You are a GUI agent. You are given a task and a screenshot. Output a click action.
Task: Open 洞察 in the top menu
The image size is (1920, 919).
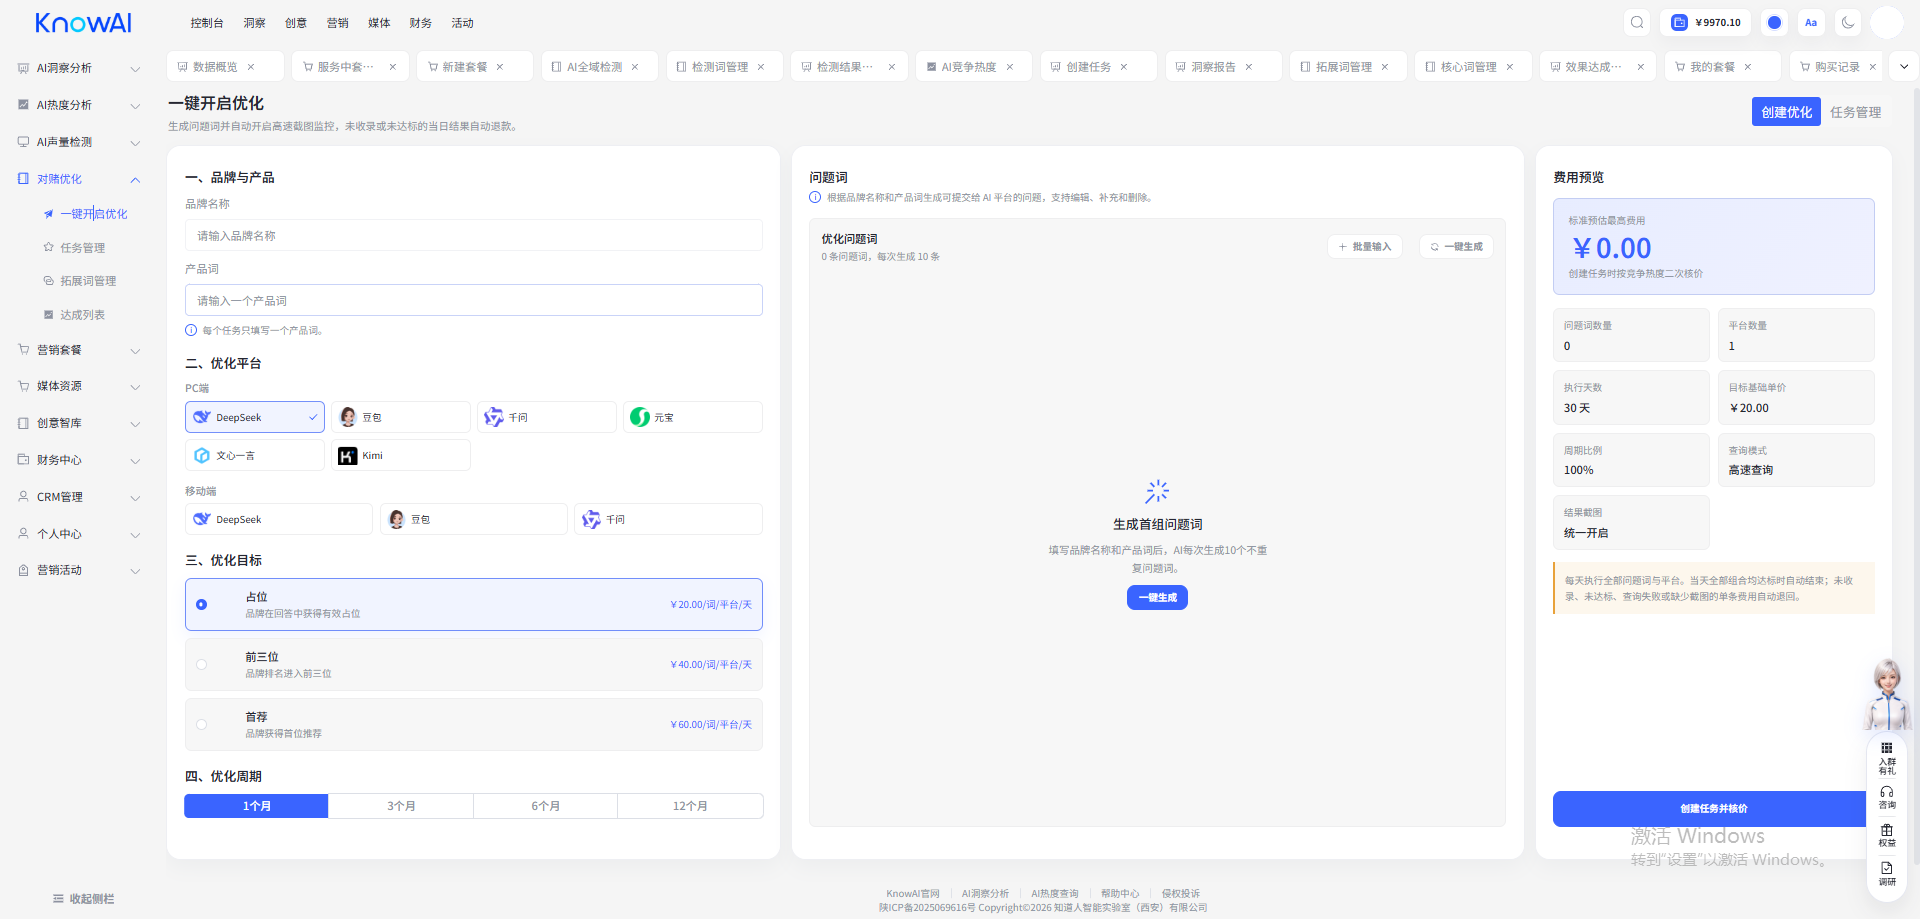coord(255,23)
